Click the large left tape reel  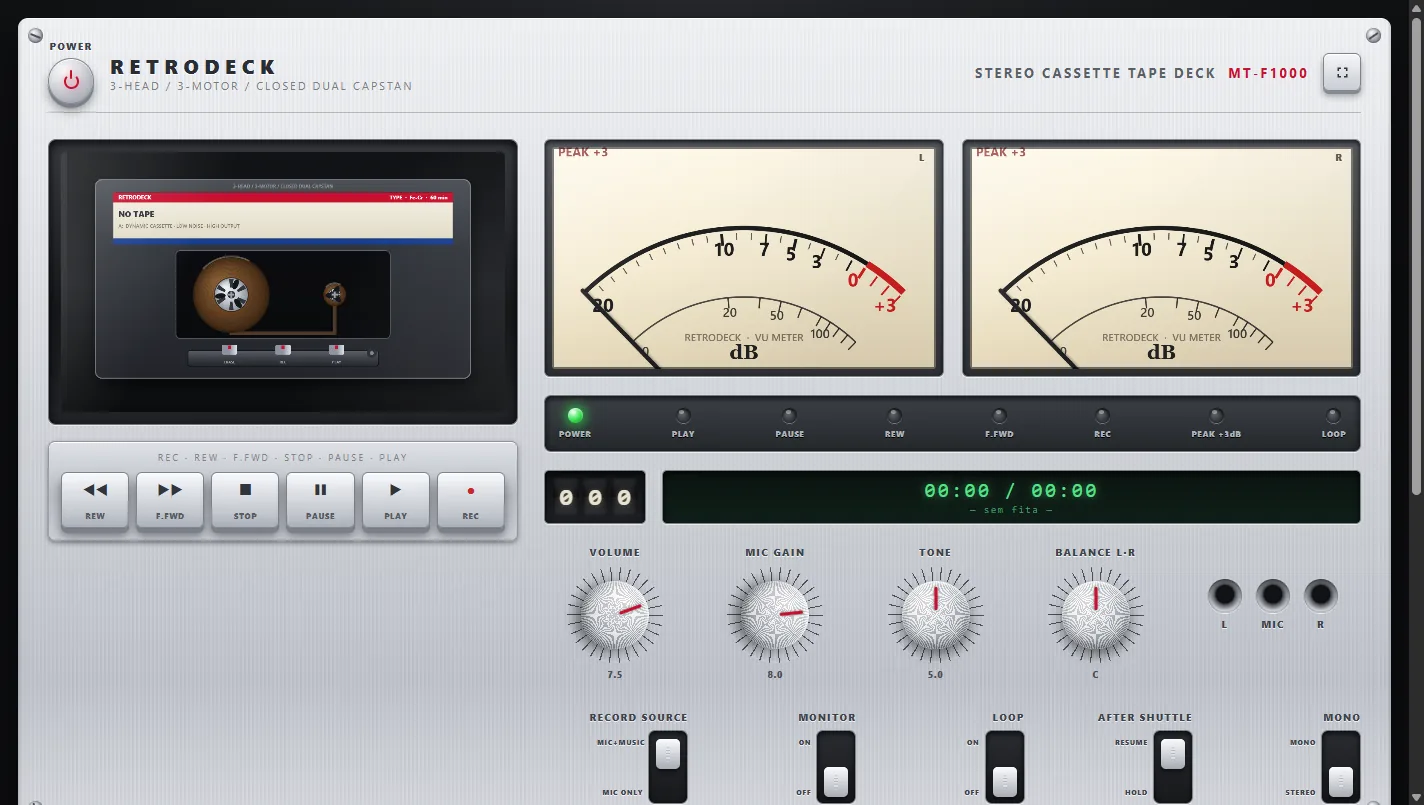pos(230,294)
